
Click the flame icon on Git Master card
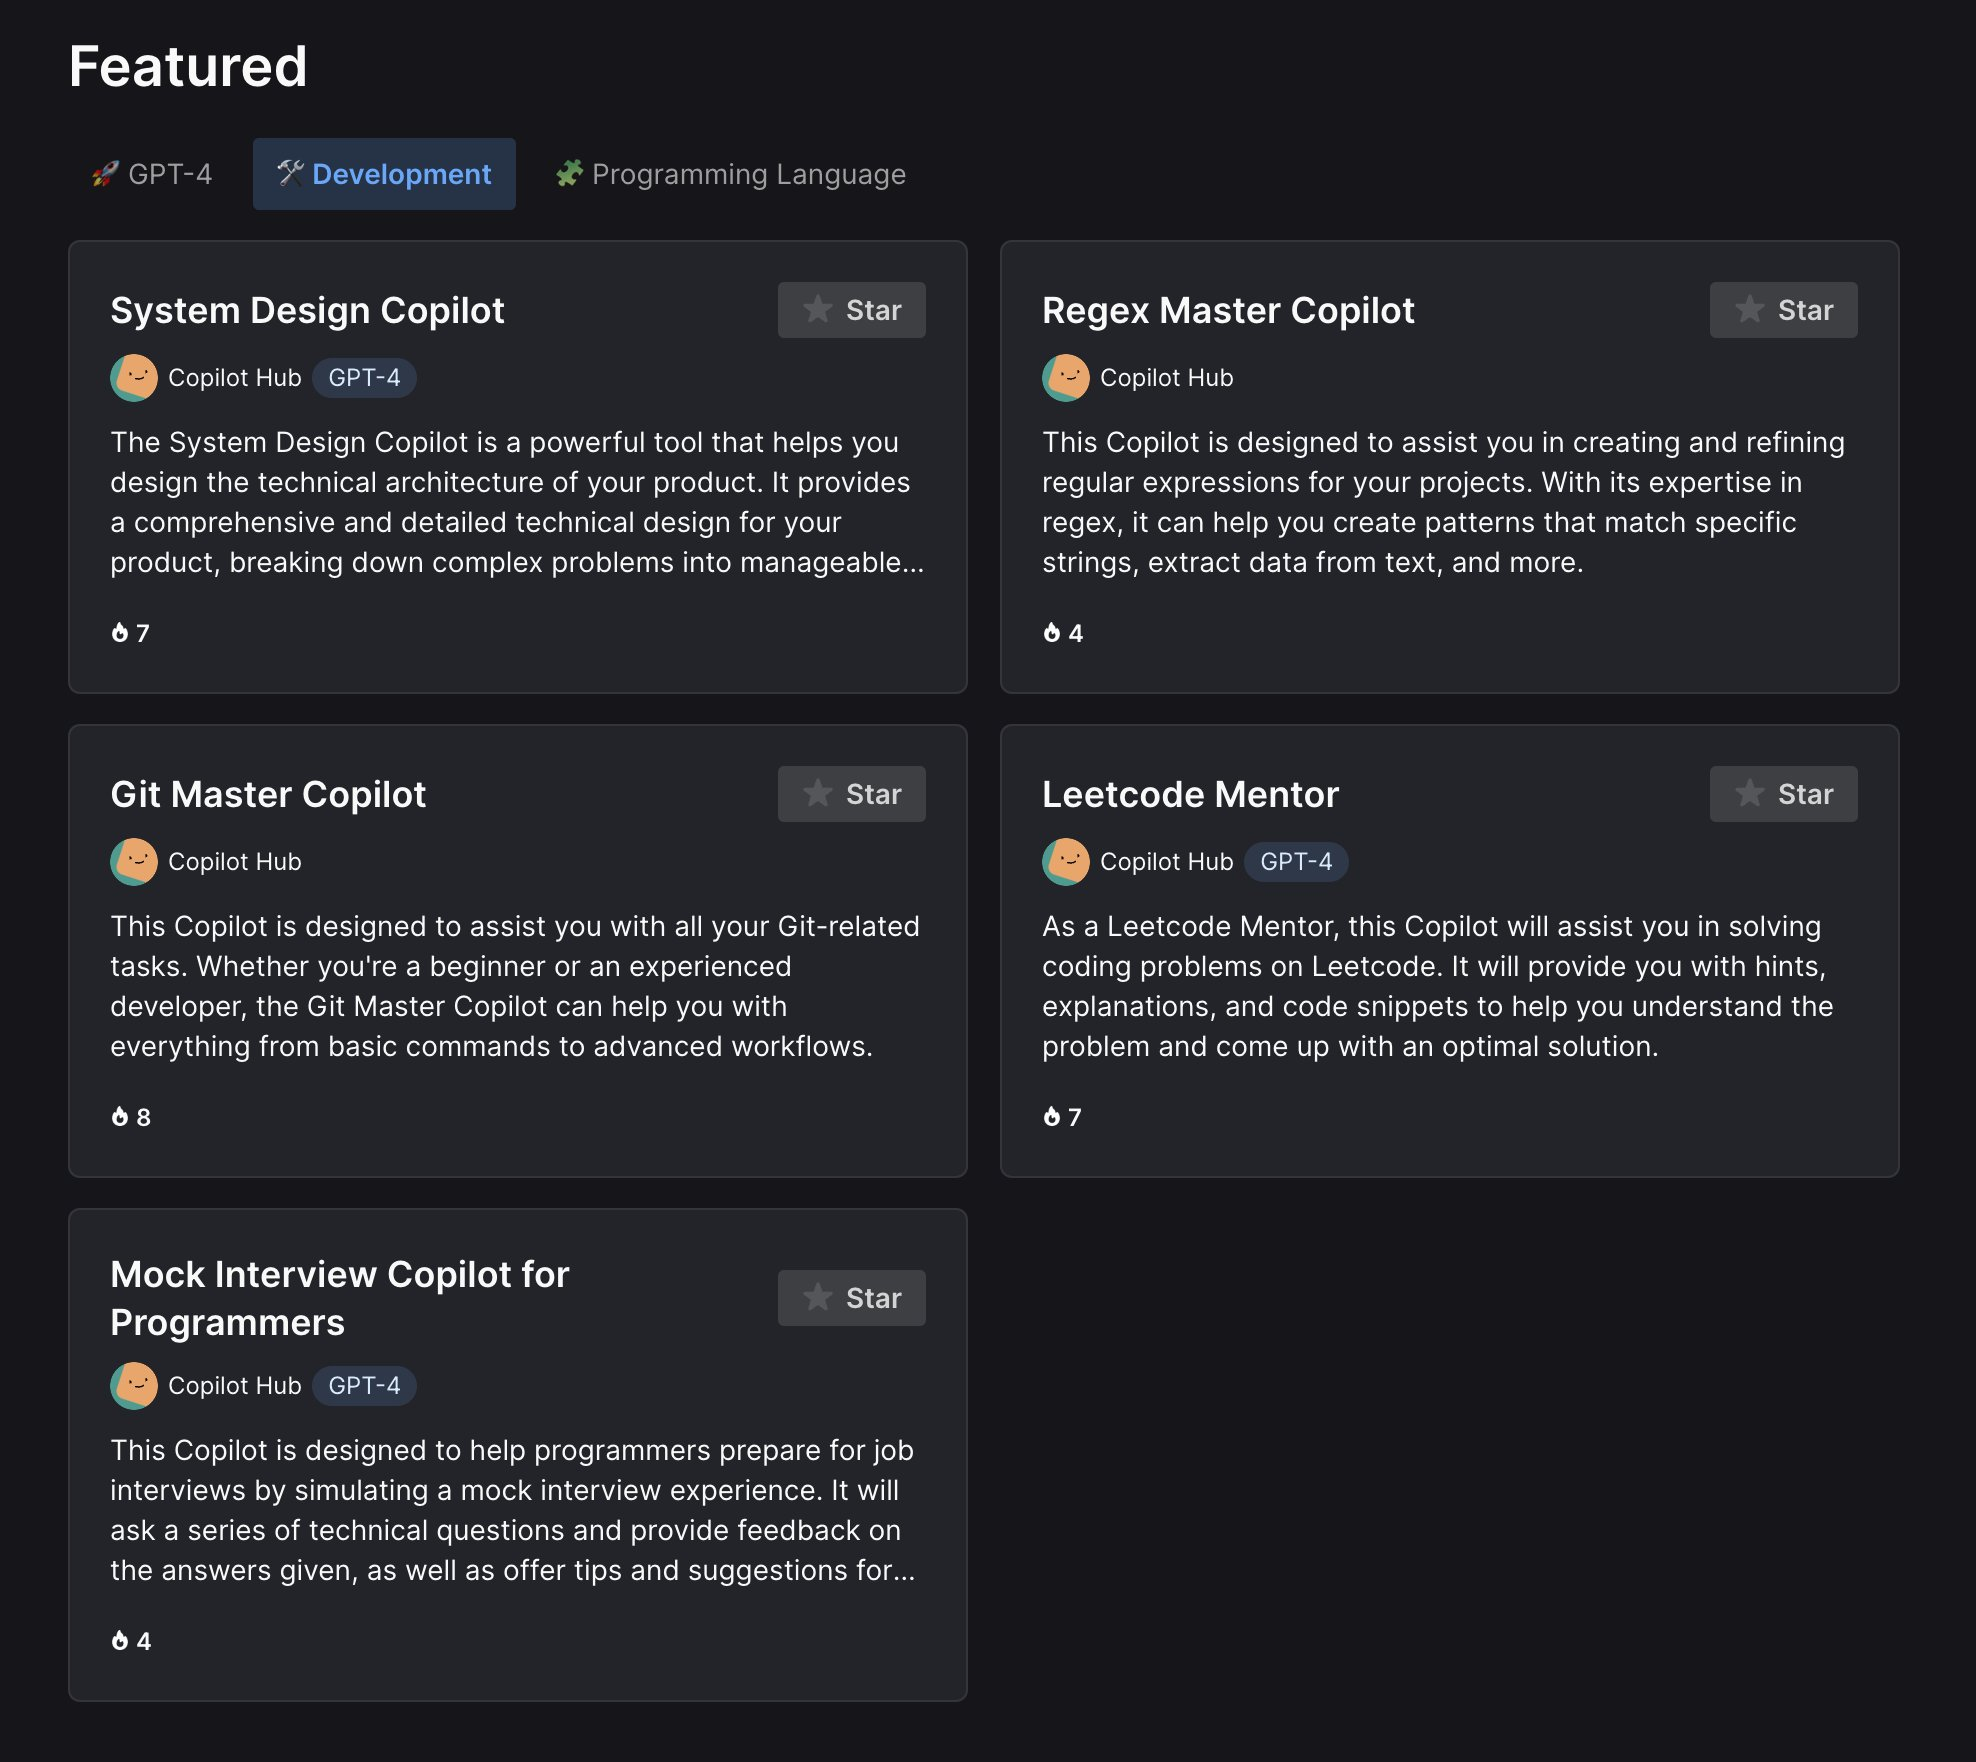pyautogui.click(x=120, y=1117)
